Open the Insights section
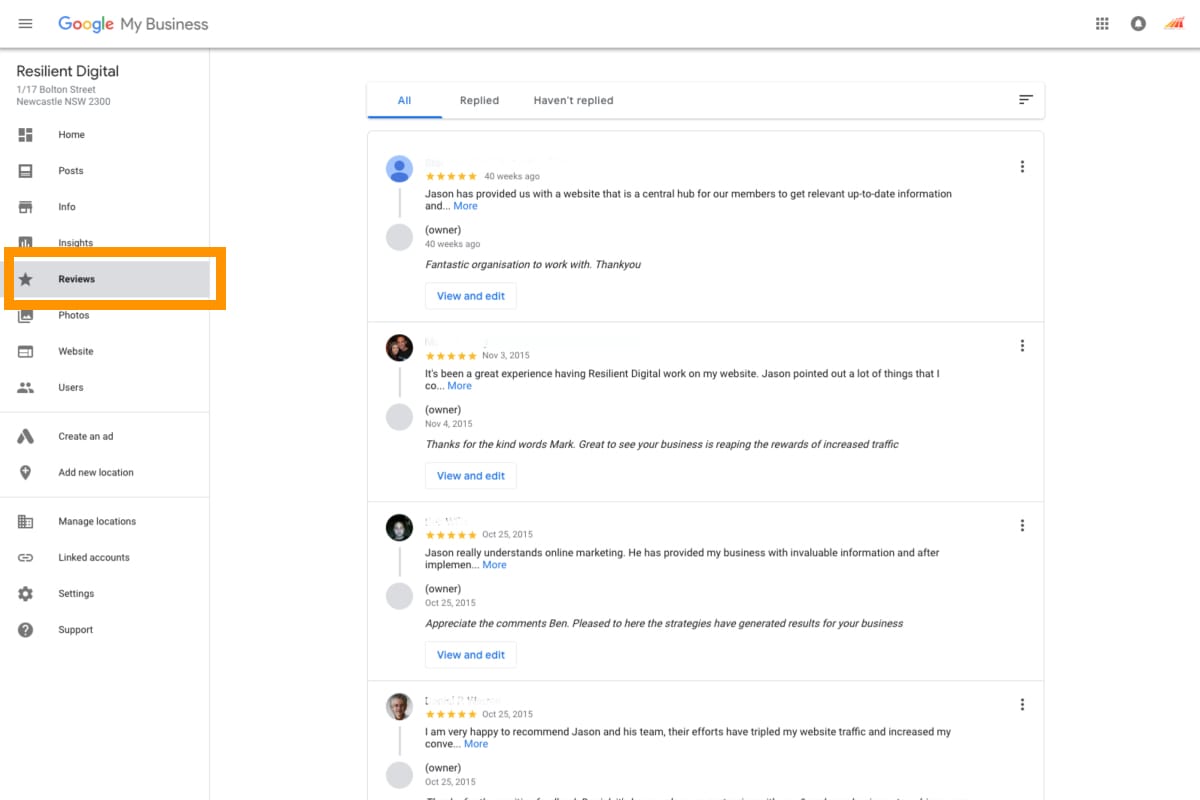 pos(75,243)
